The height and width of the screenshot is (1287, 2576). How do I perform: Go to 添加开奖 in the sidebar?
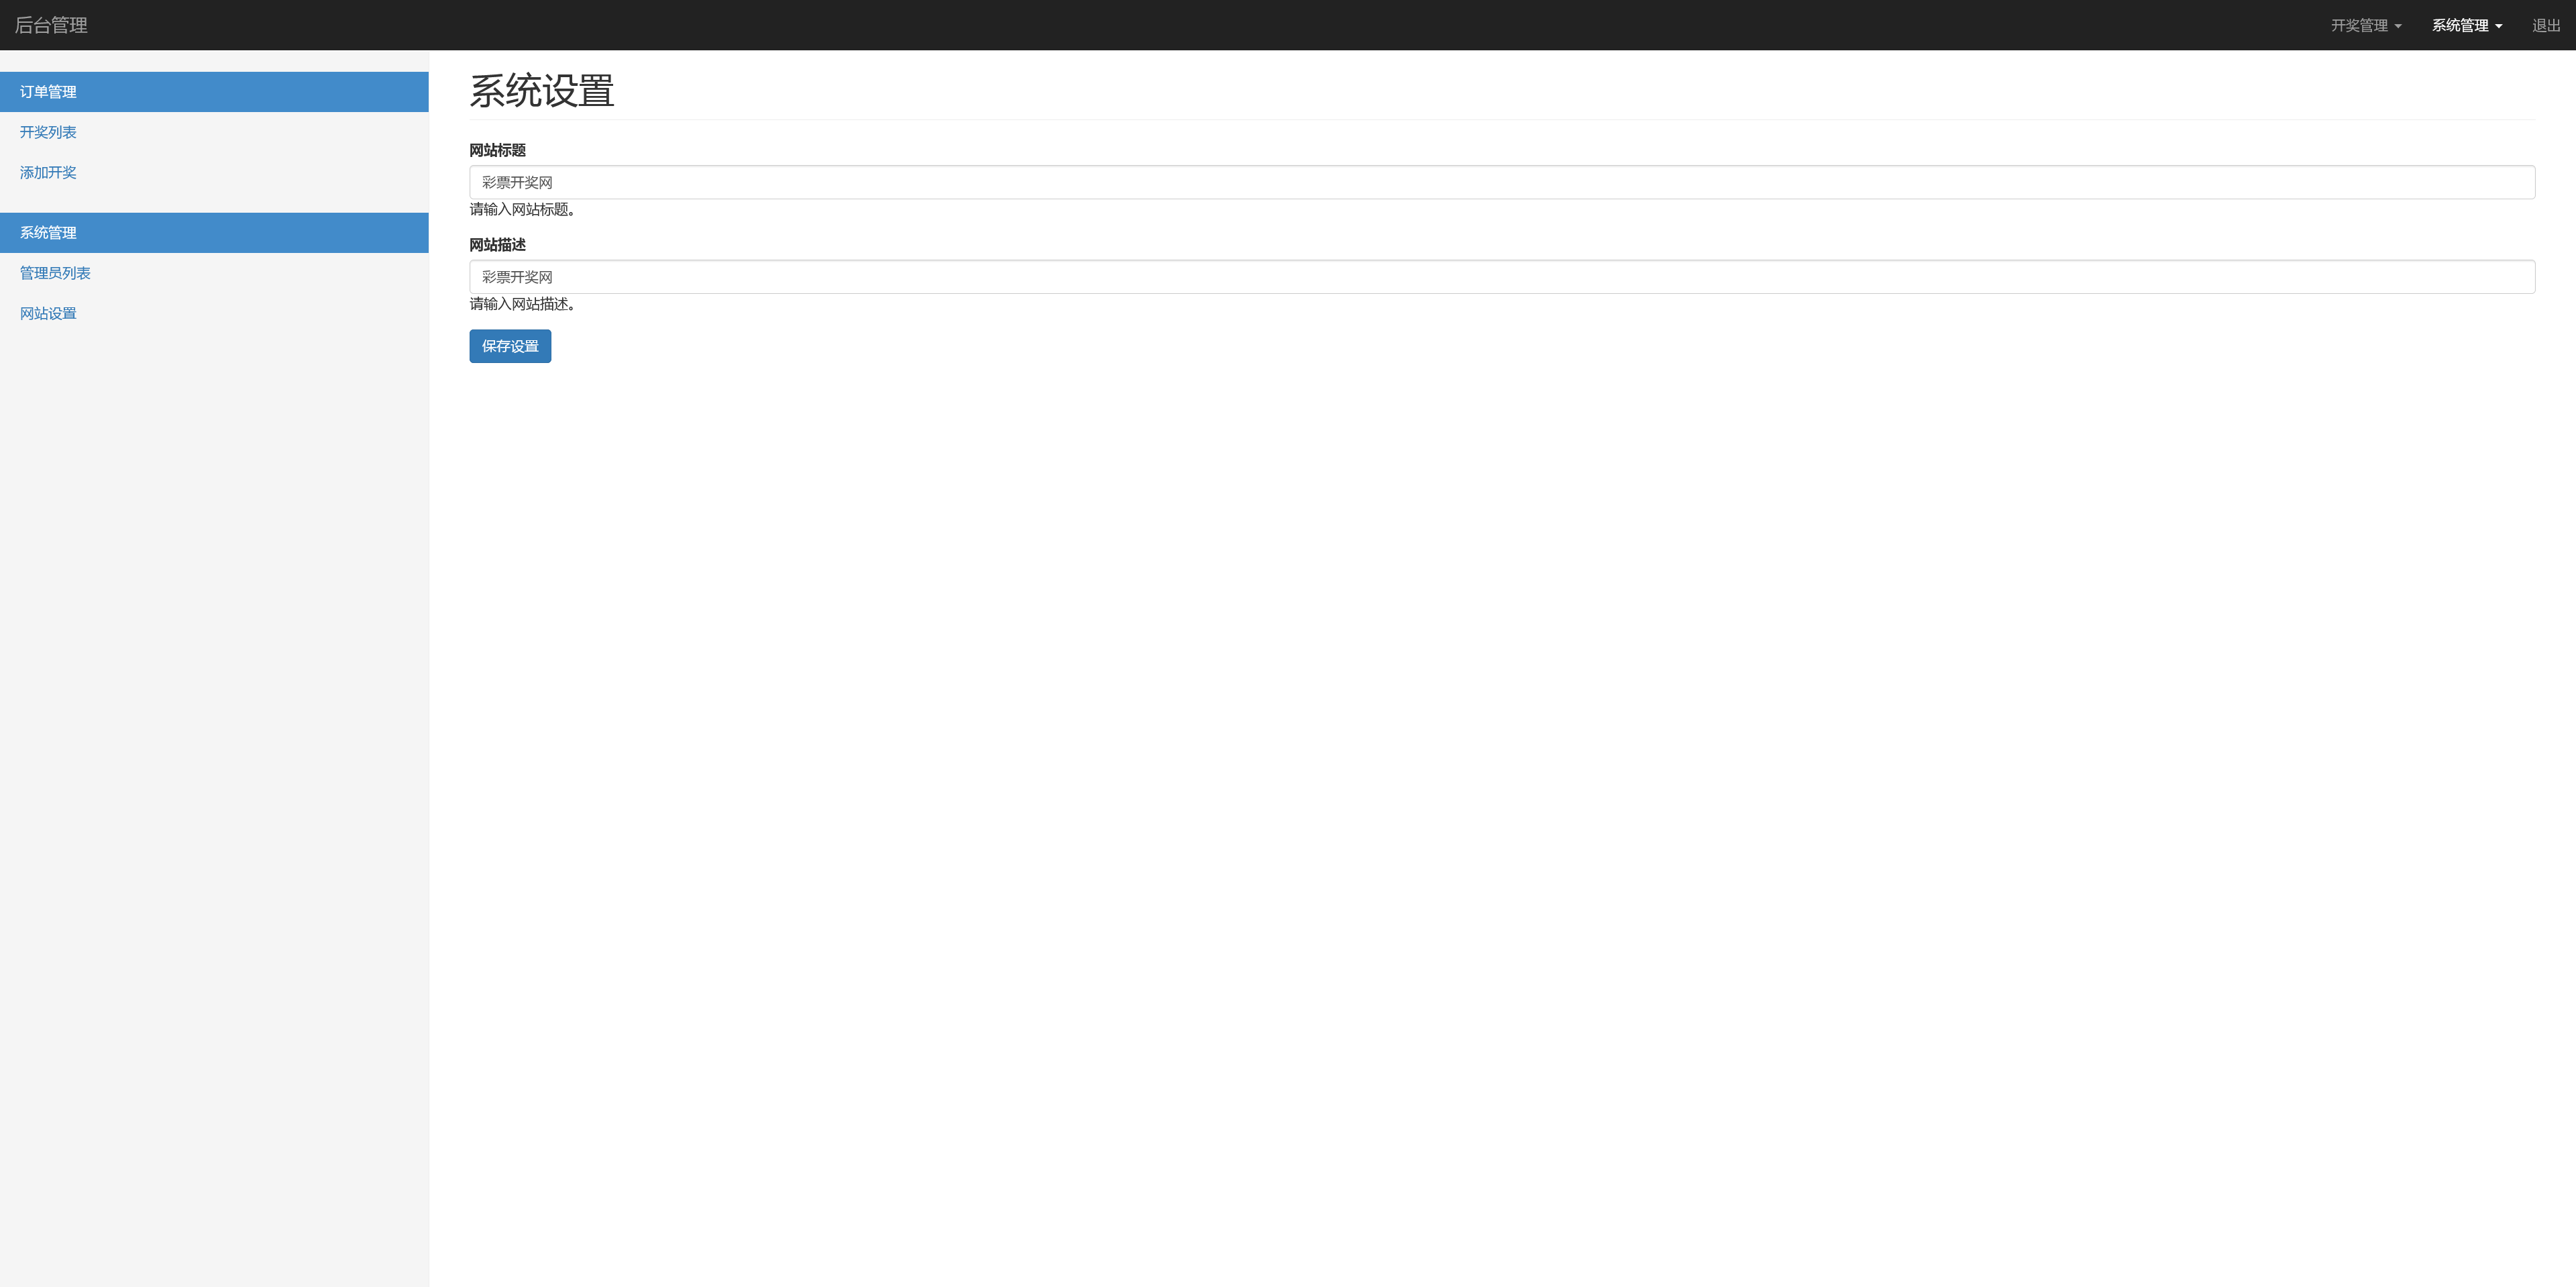[x=48, y=172]
